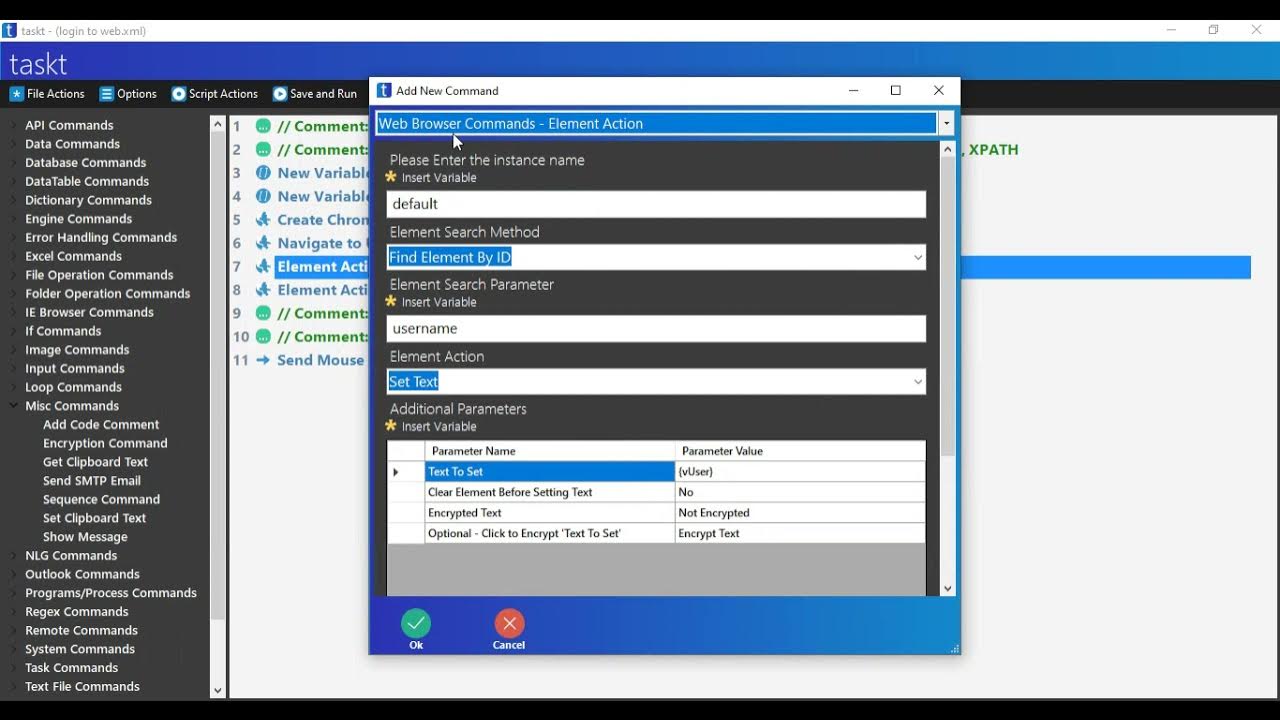Screen dimensions: 1280x720
Task: Expand File Operation Commands category
Action: coord(14,275)
